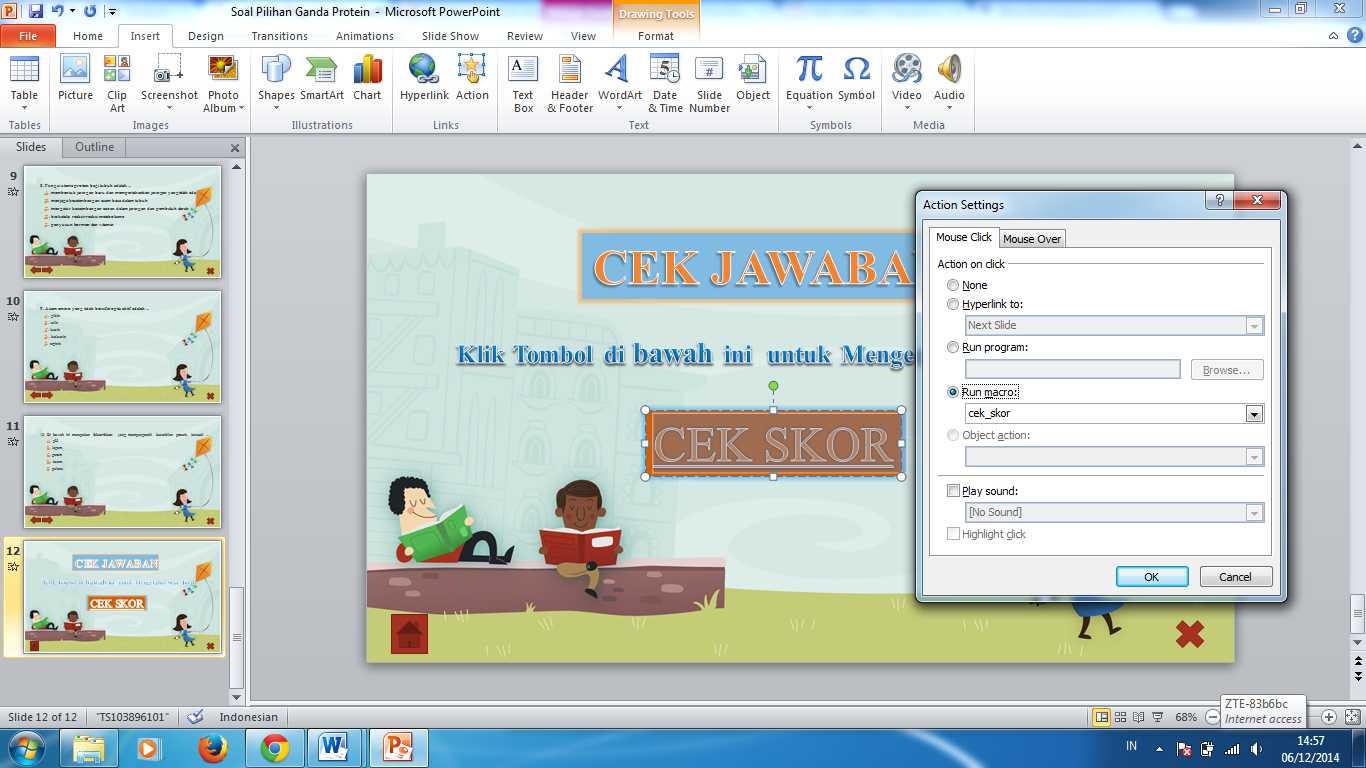Click the Hyperlink icon in Links group
1366x768 pixels.
[x=424, y=70]
